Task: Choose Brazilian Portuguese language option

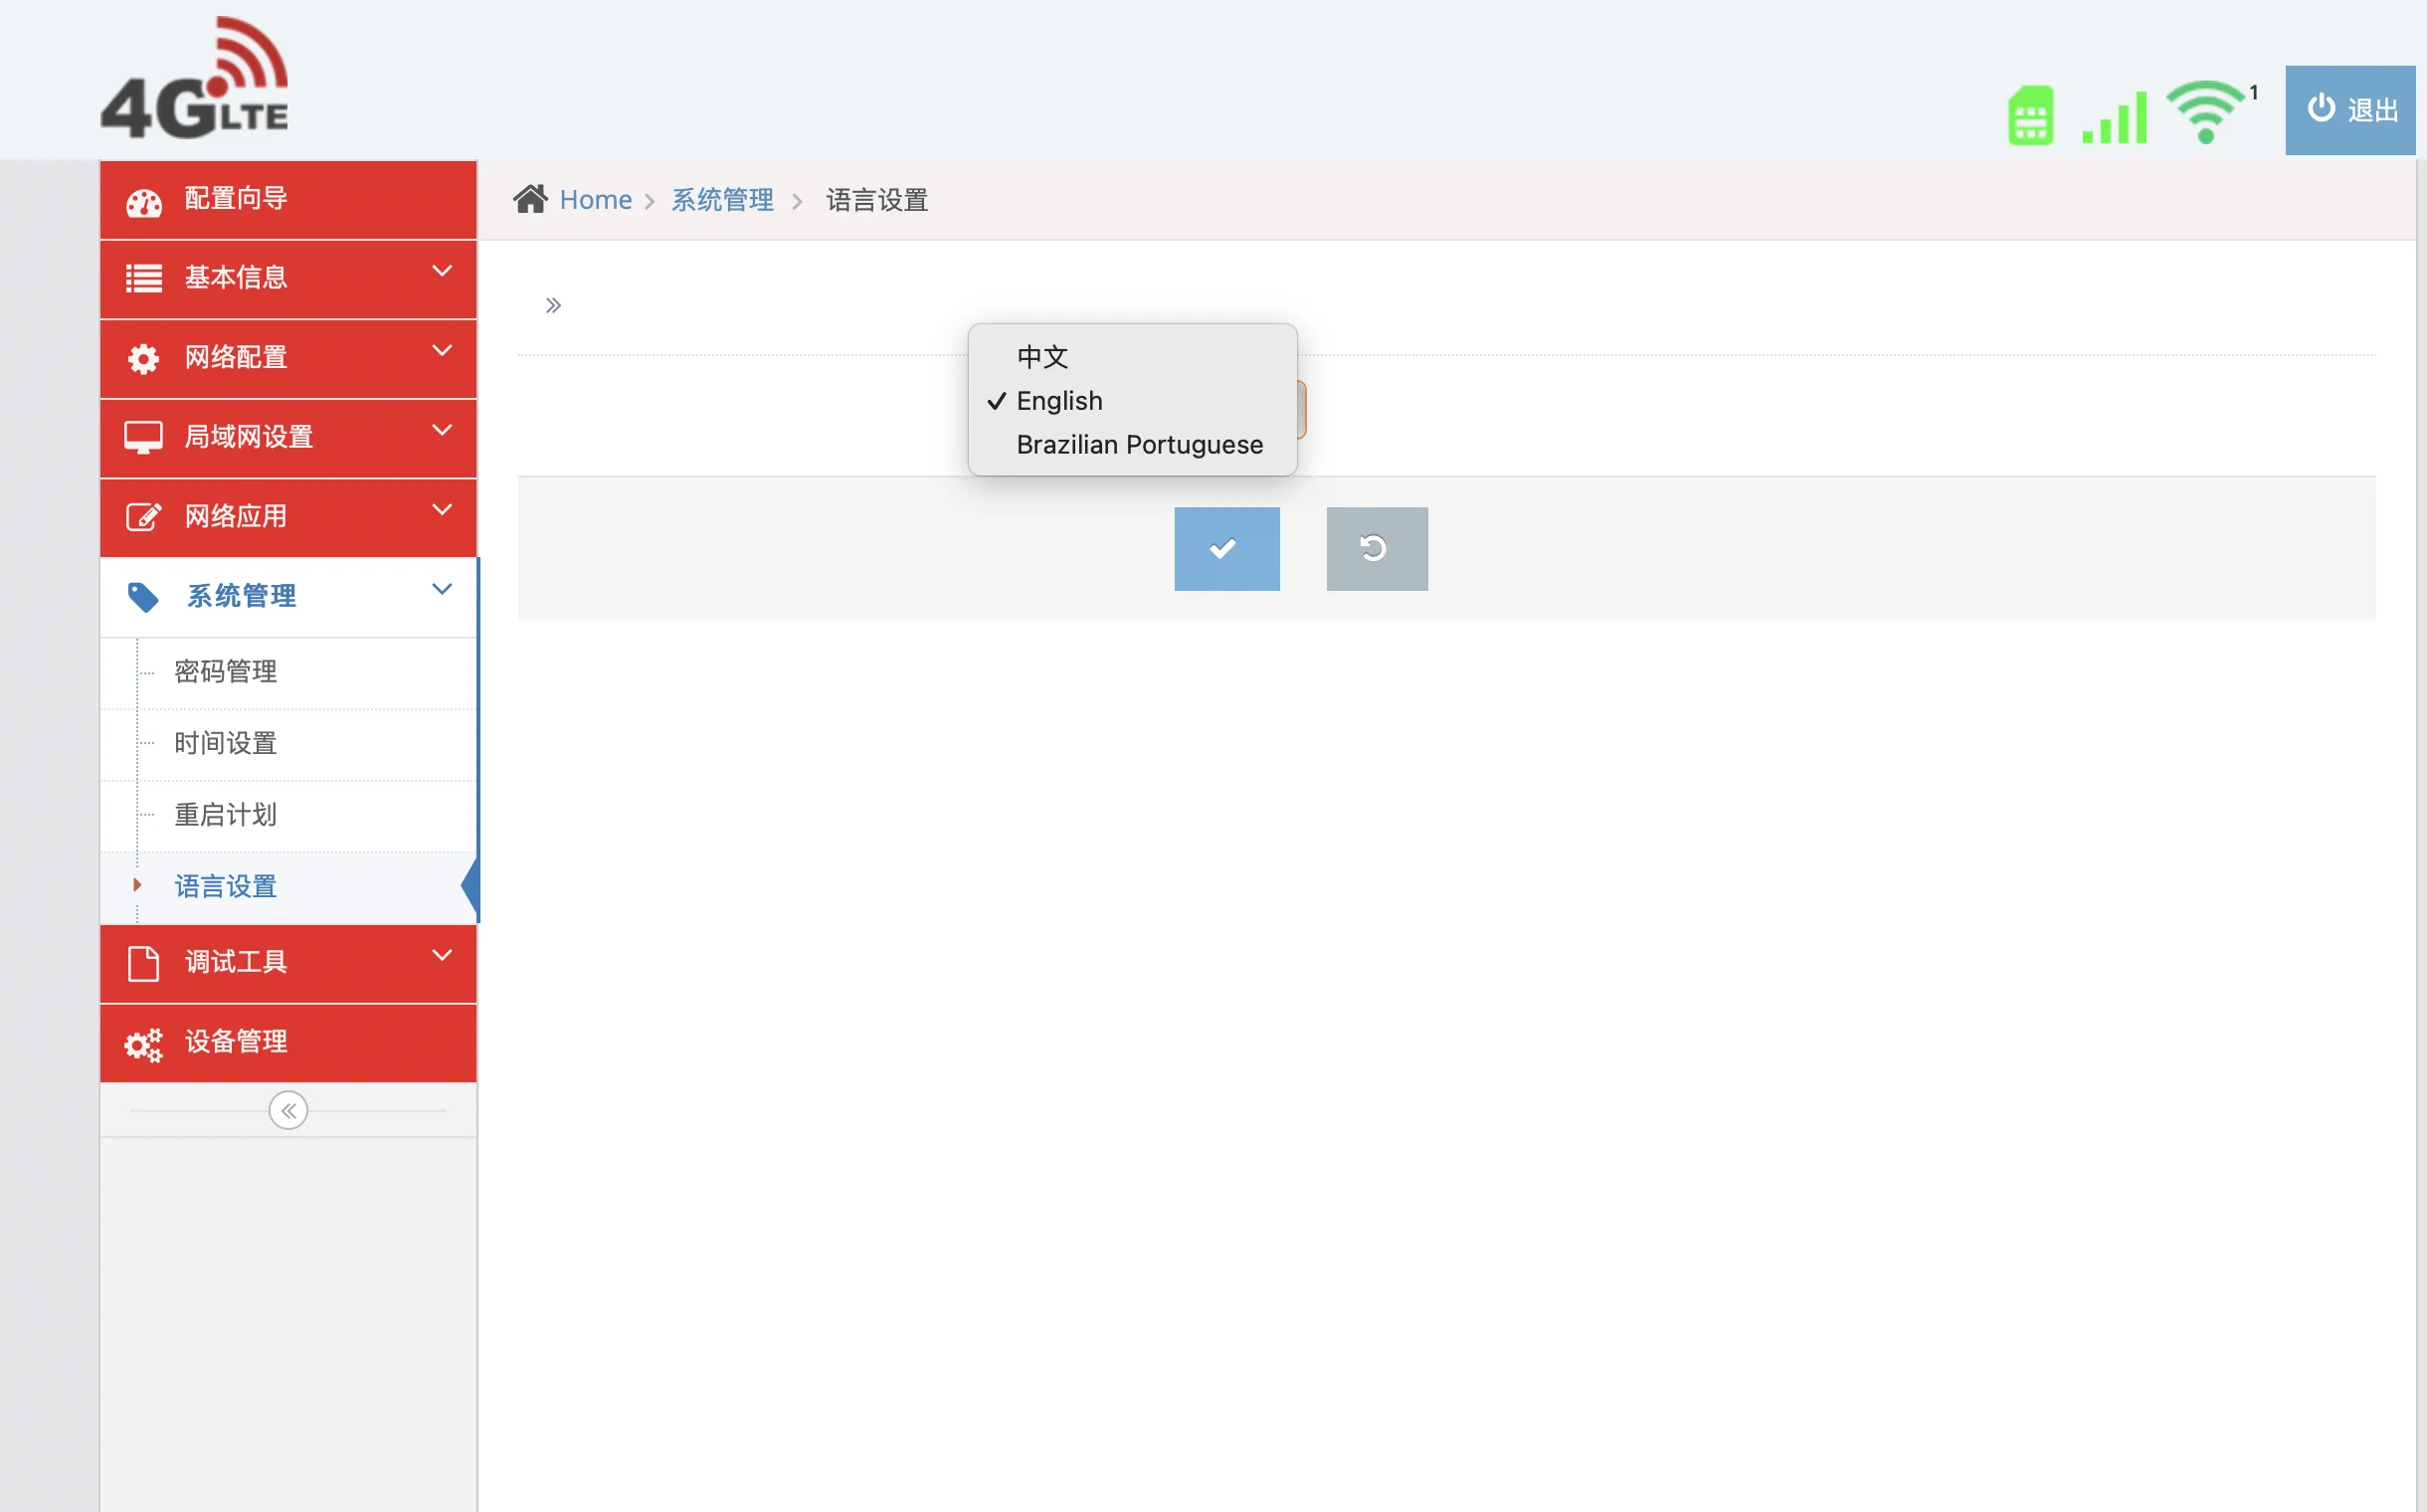Action: pyautogui.click(x=1139, y=444)
